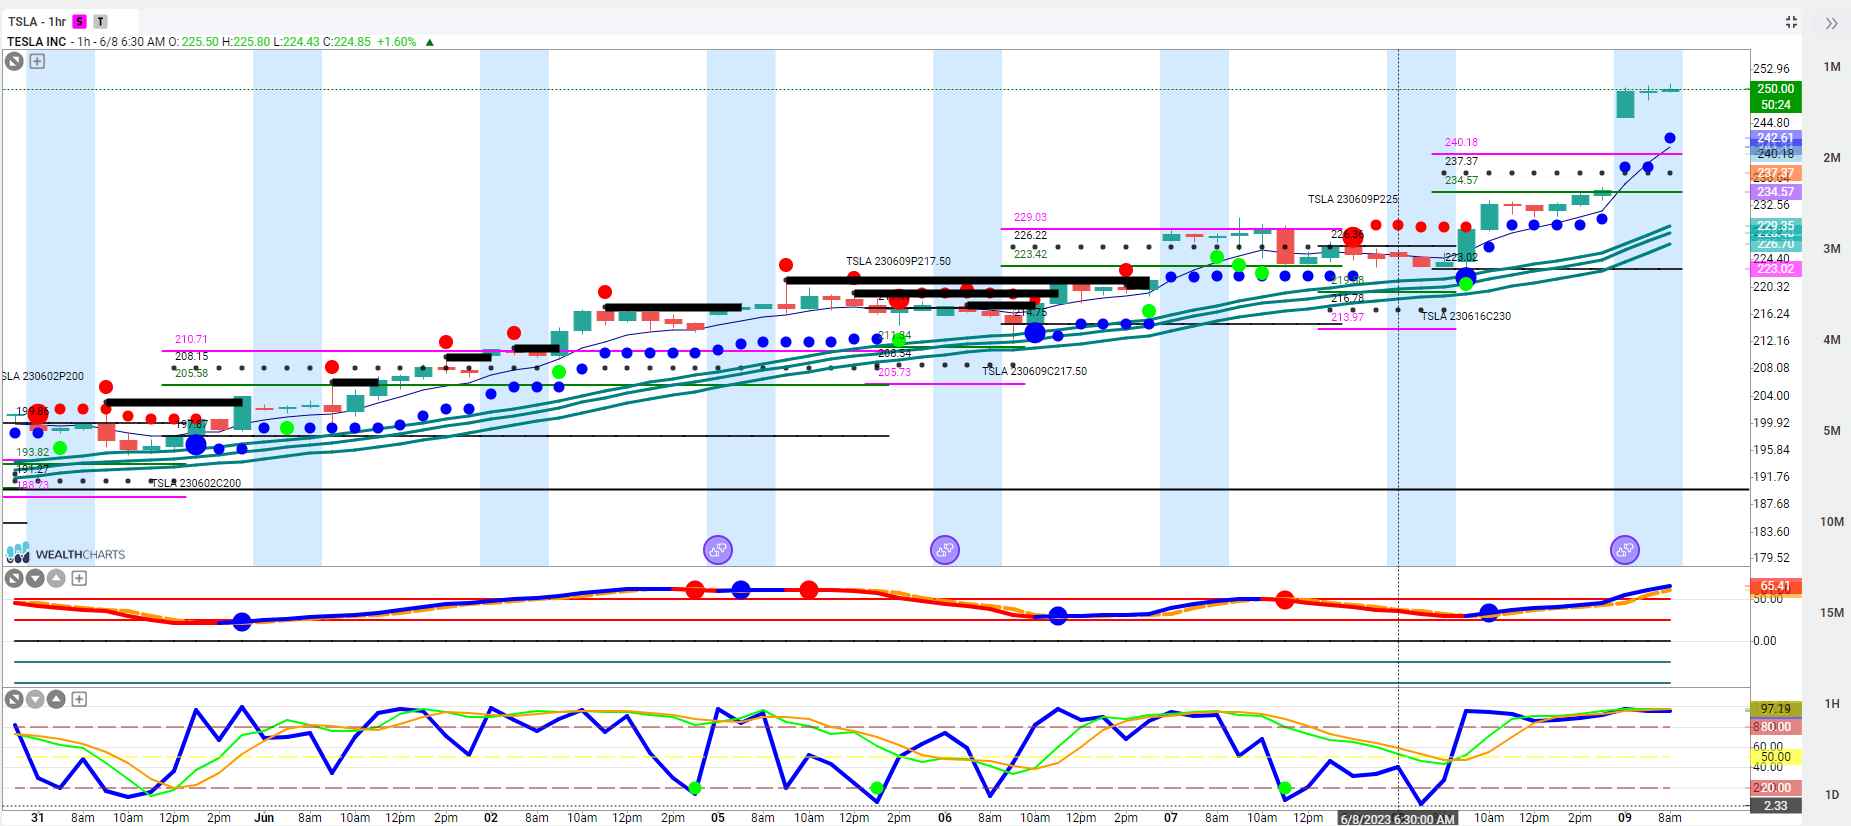1851x826 pixels.
Task: Click the gray T badge beside TSLA - 1hr
Action: pos(100,21)
